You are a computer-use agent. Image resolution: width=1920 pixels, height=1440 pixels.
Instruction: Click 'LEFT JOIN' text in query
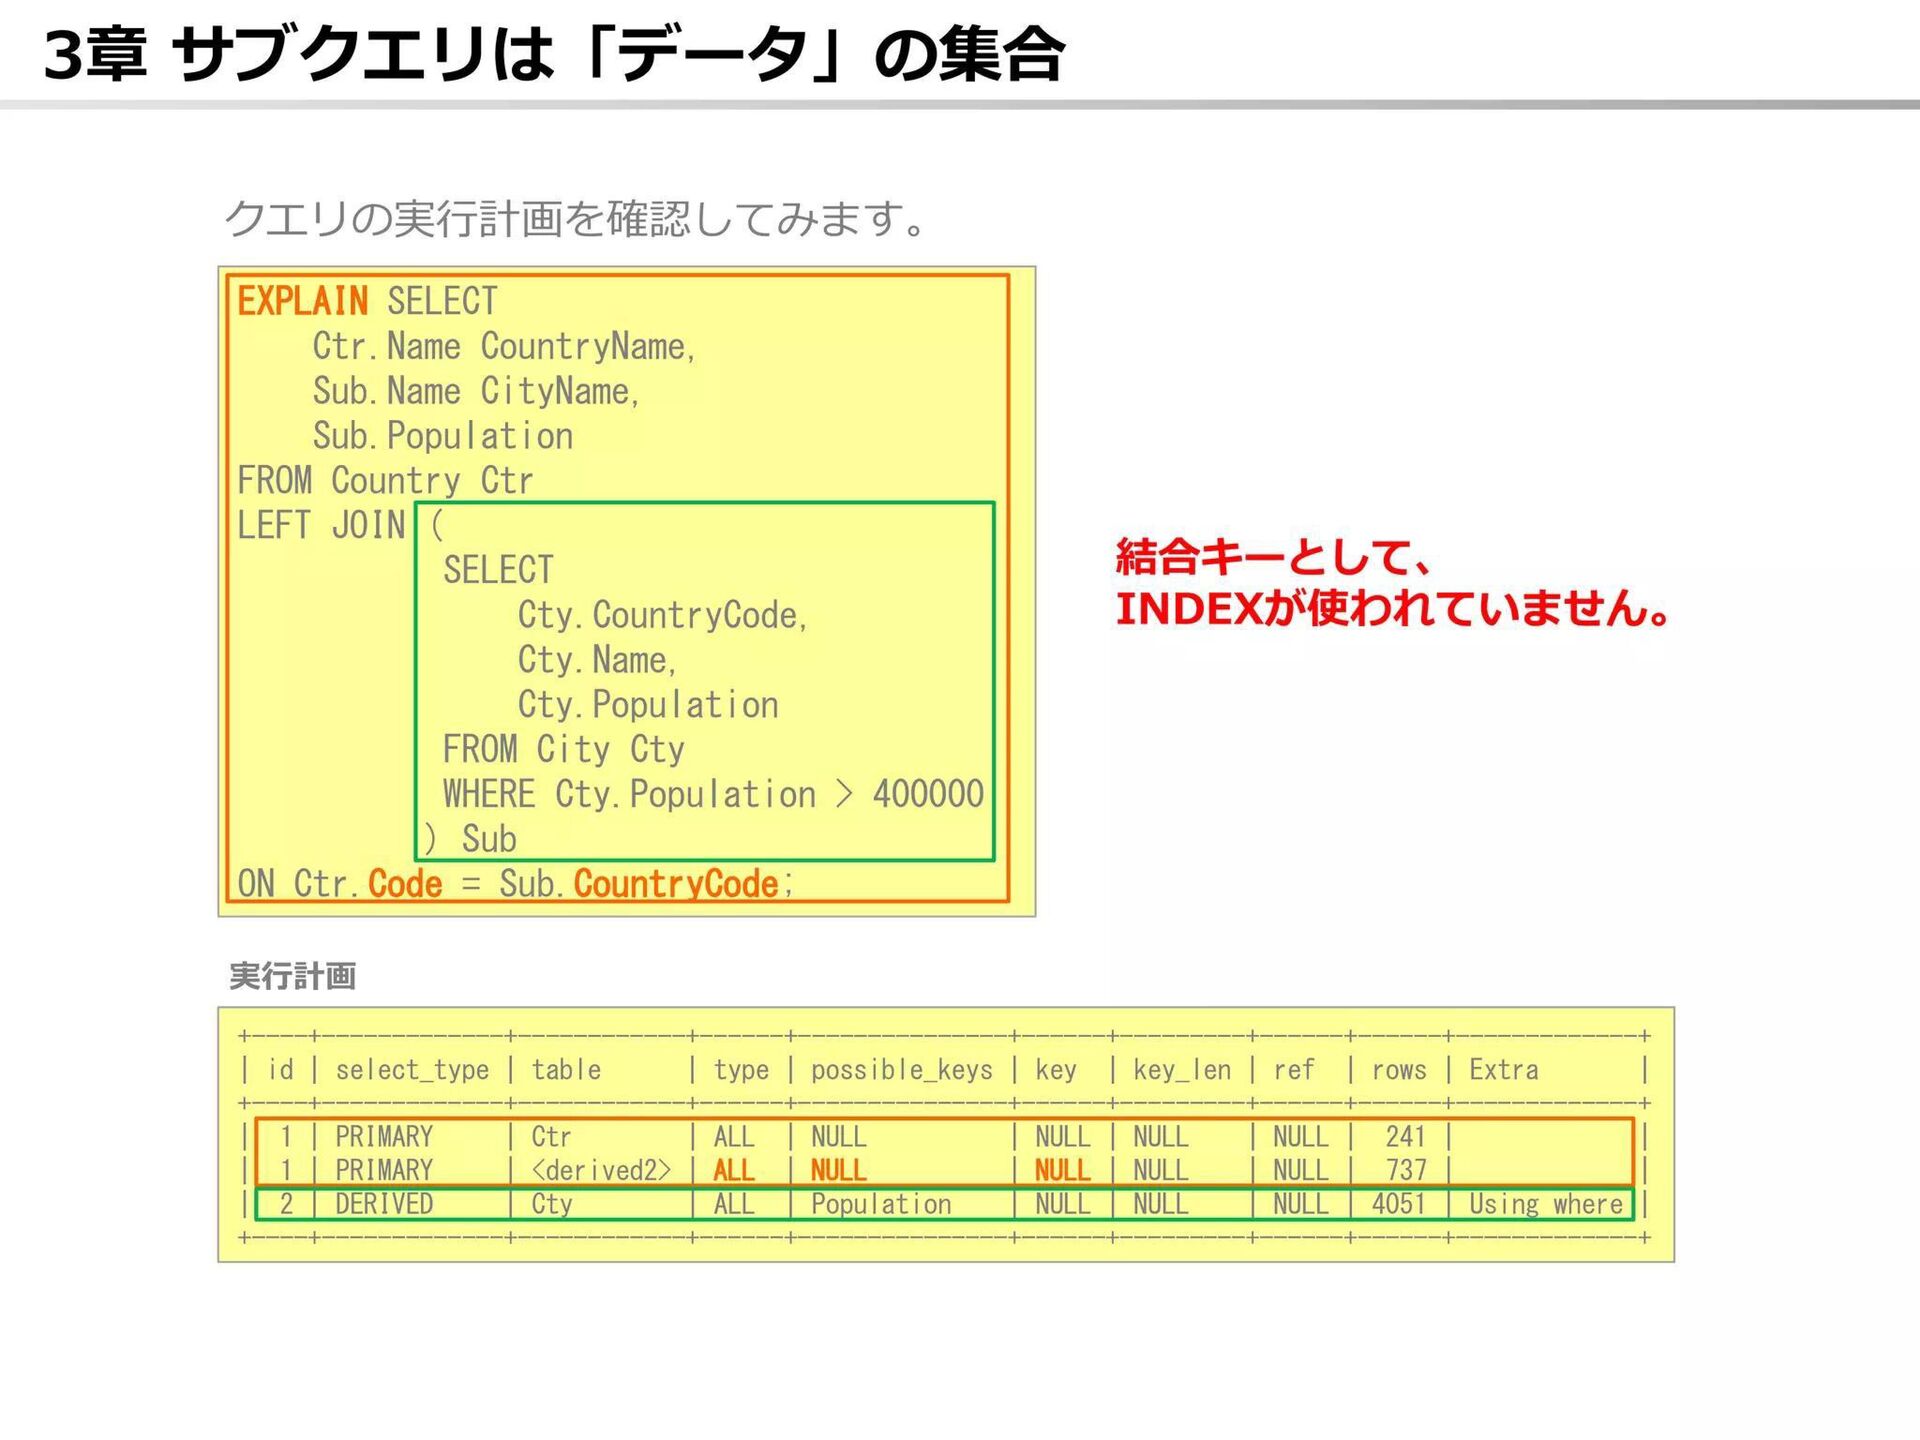[321, 525]
